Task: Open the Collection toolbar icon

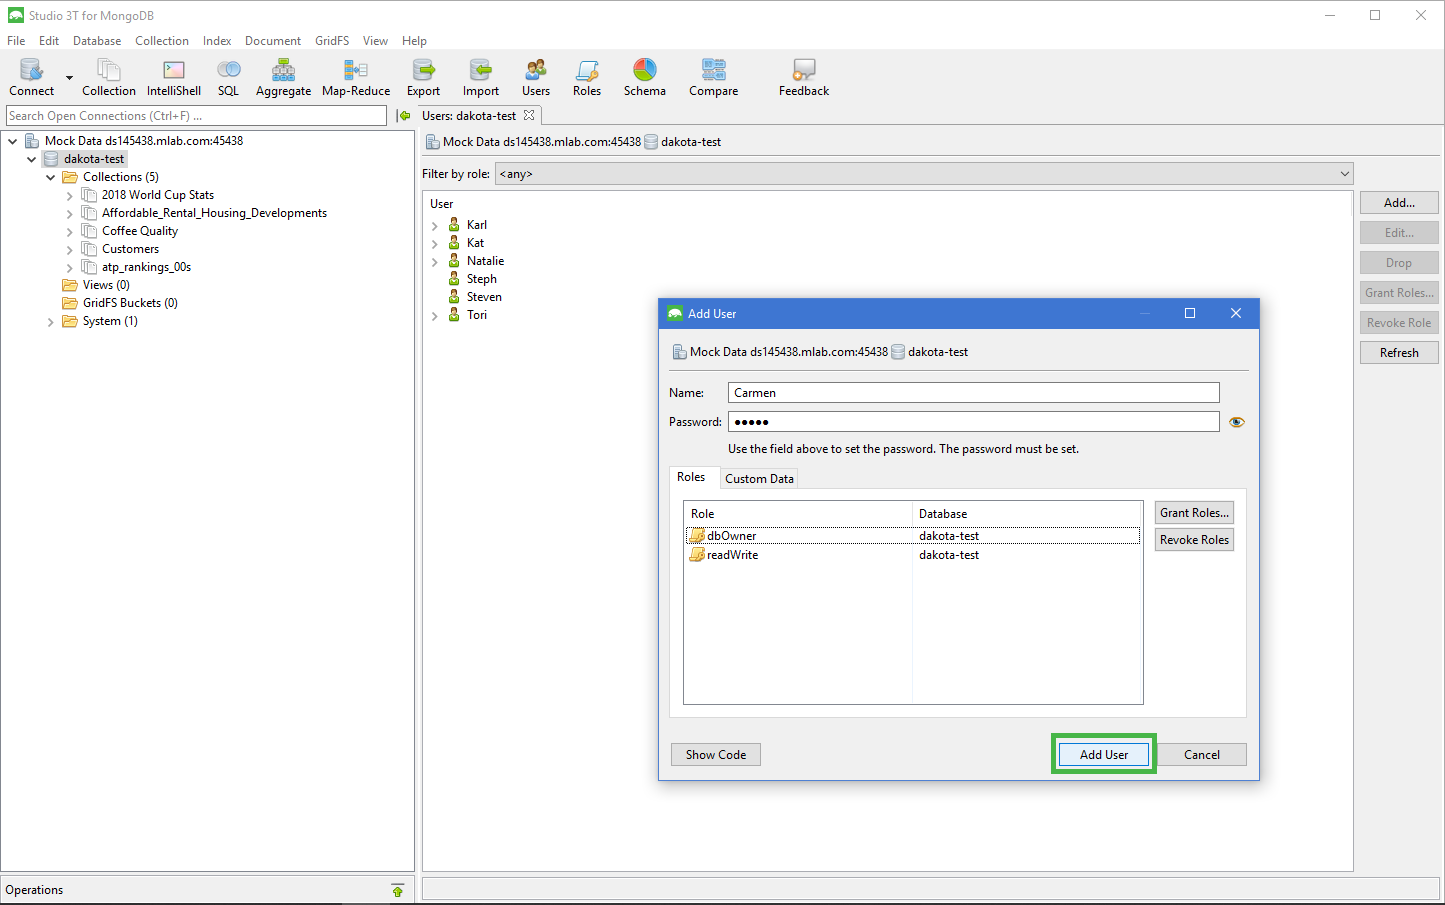Action: tap(108, 77)
